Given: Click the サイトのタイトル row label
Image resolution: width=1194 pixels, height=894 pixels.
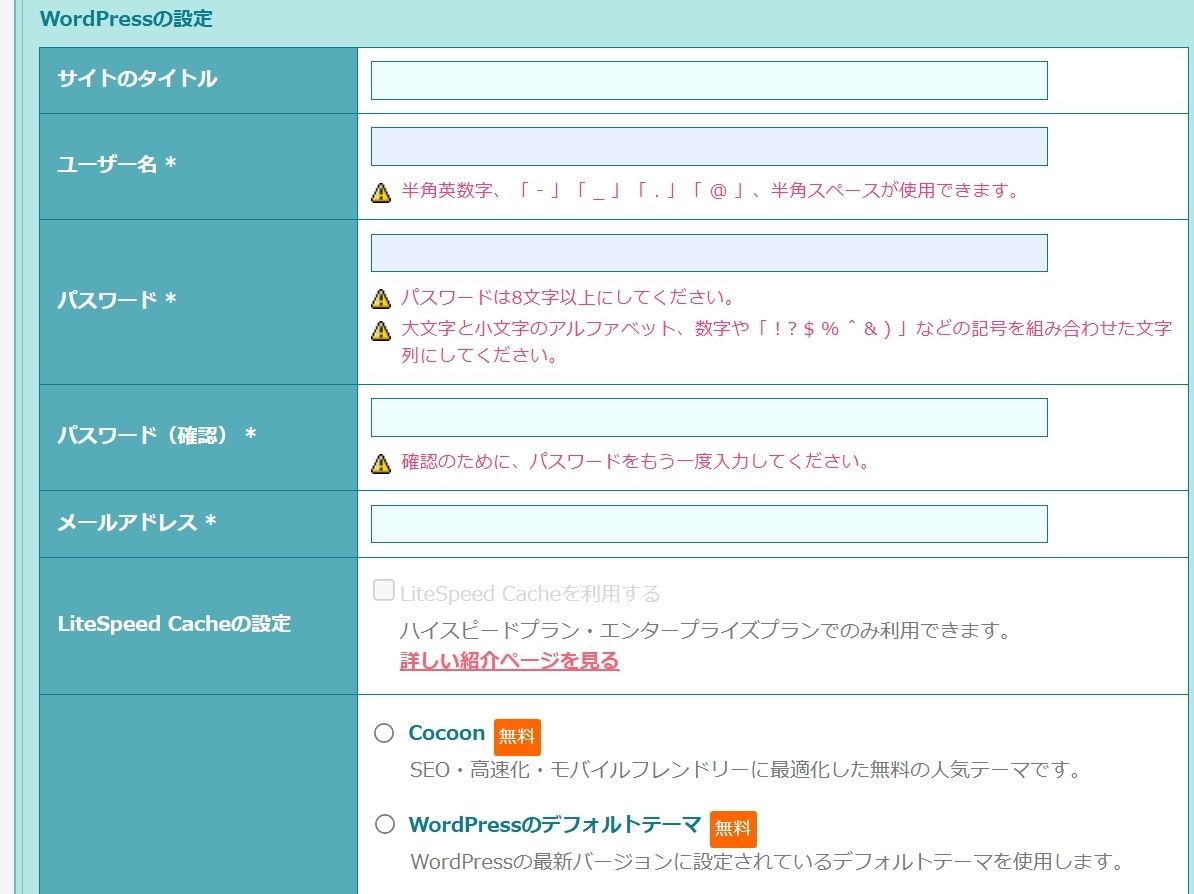Looking at the screenshot, I should (x=138, y=78).
